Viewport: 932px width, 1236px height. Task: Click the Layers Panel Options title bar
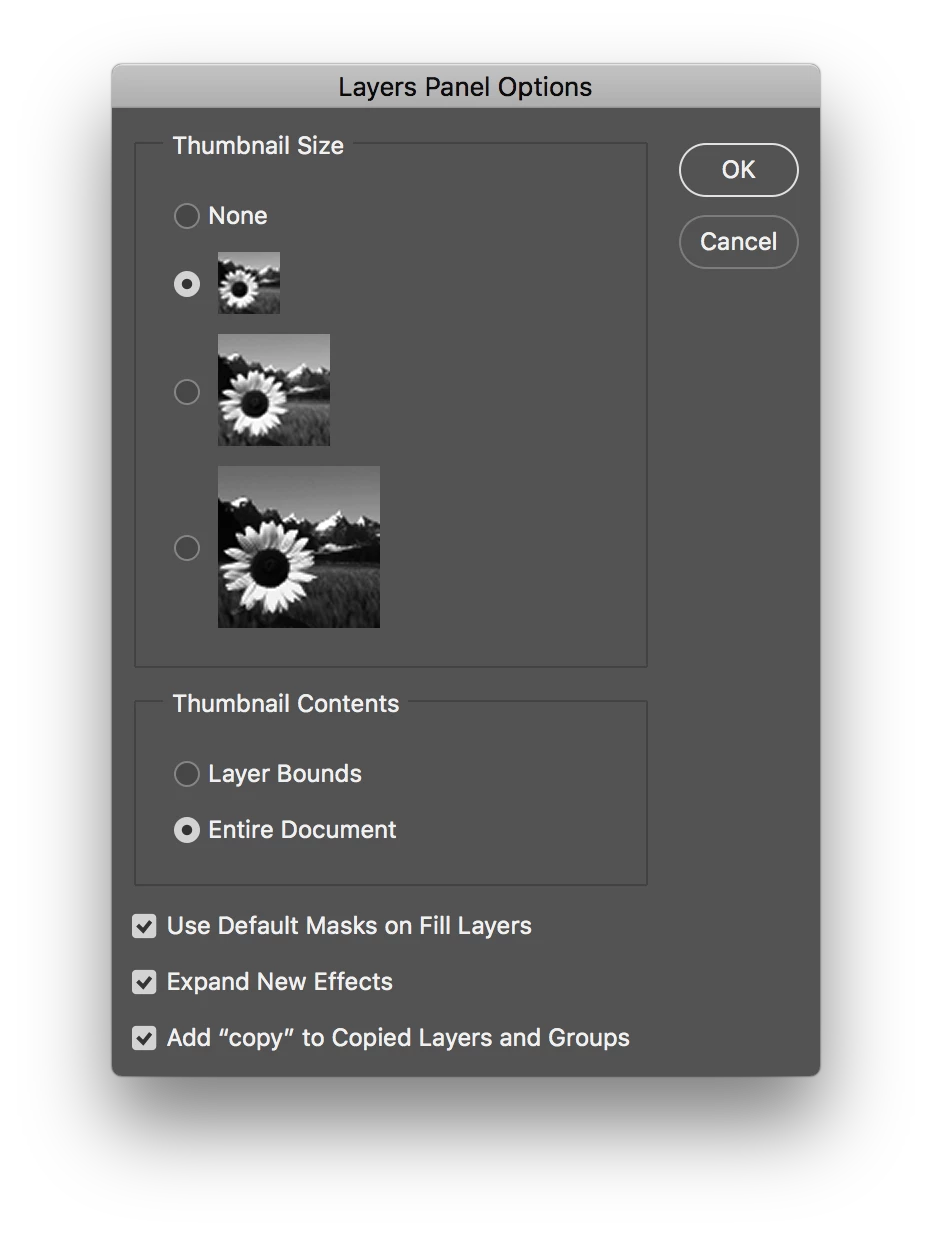click(466, 87)
